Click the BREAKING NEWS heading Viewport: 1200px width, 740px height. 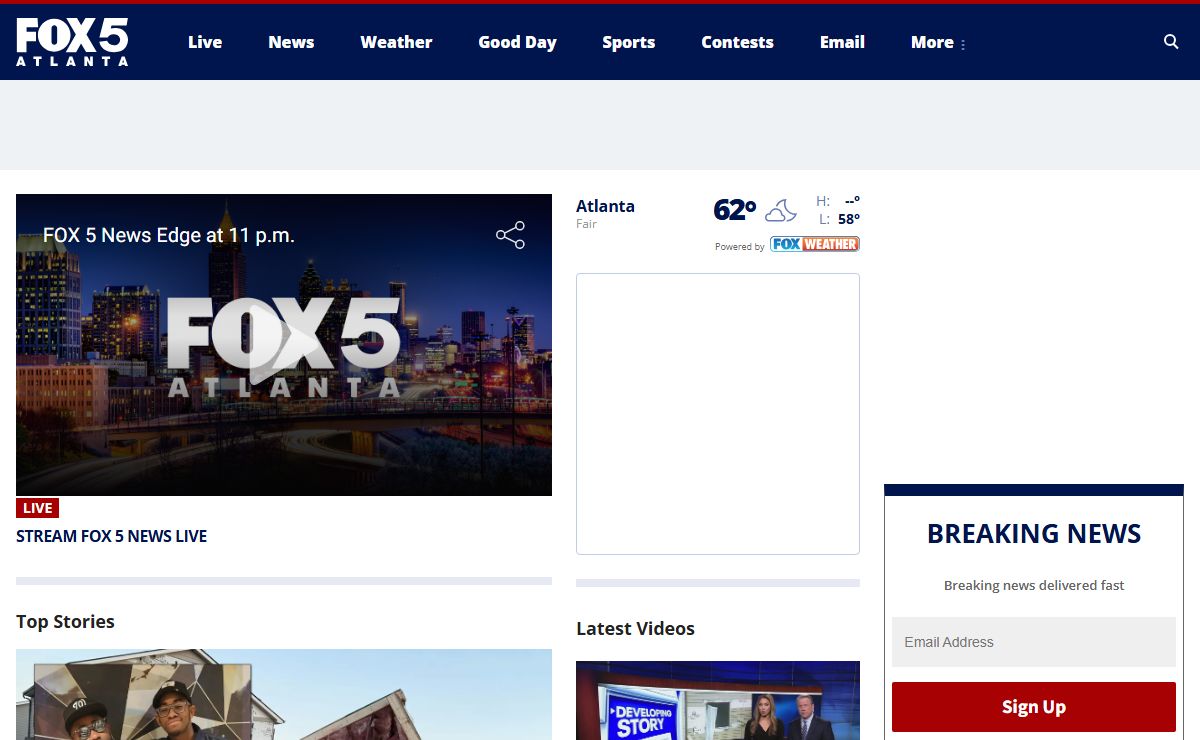(x=1034, y=534)
